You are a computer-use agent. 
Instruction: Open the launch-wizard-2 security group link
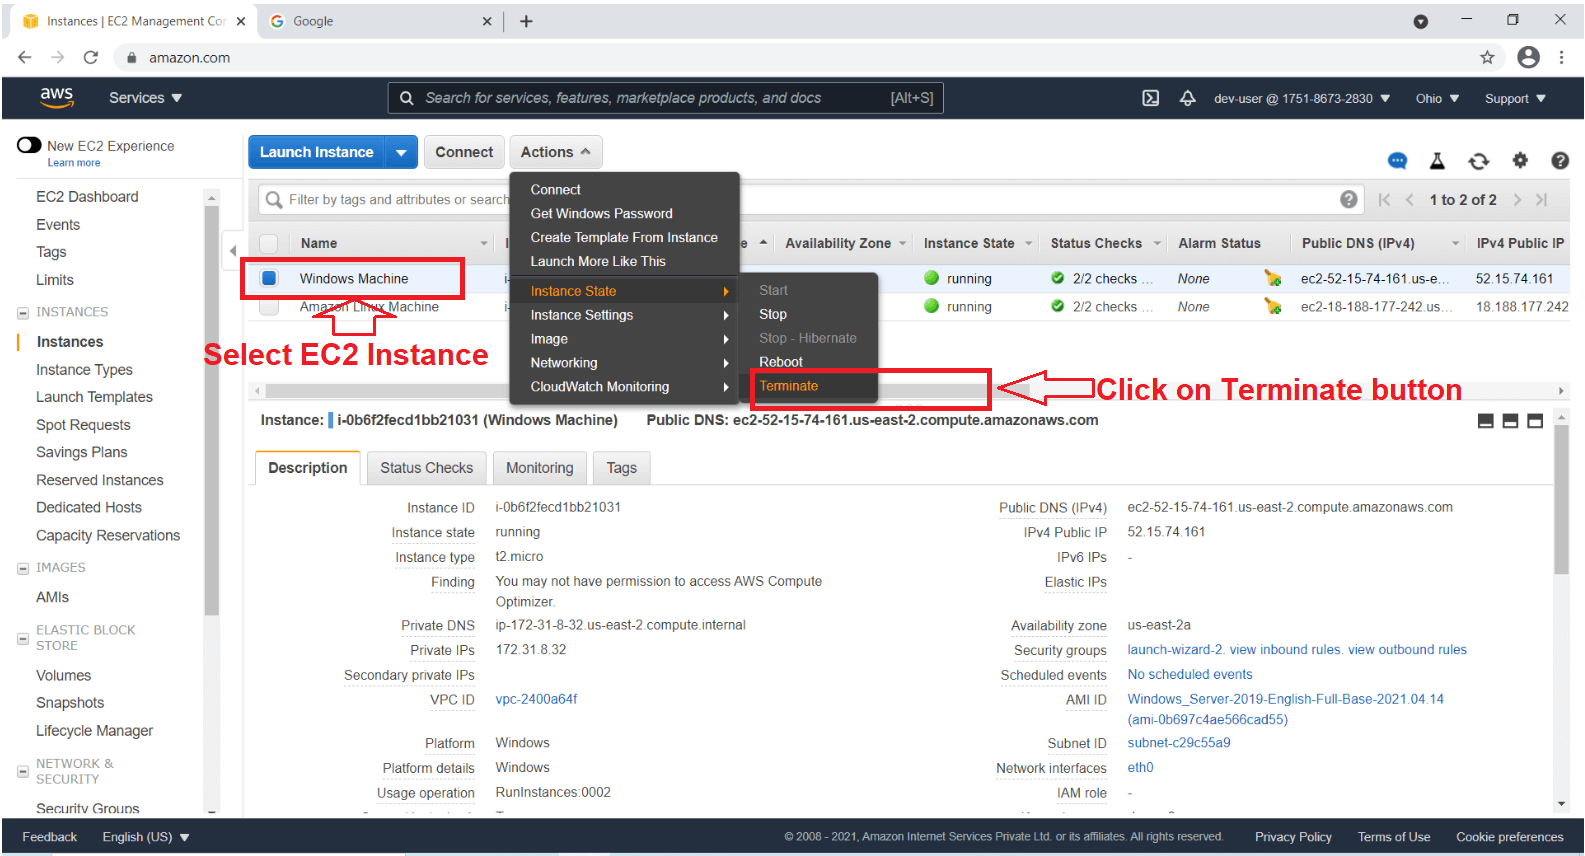(1174, 650)
